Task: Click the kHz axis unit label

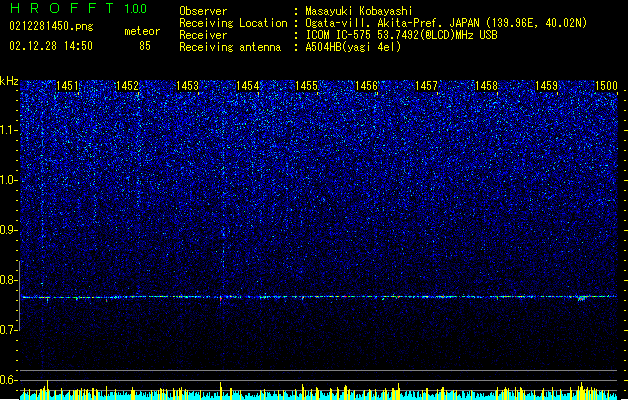Action: coord(9,81)
